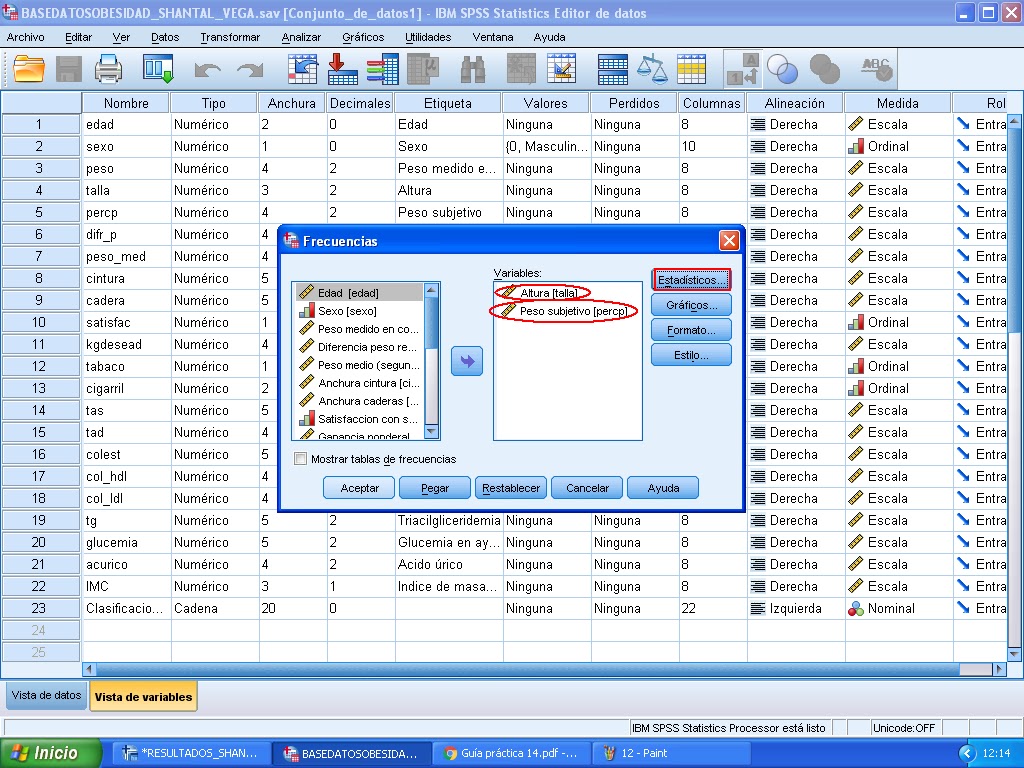Screen dimensions: 1024x768
Task: Select Anchura cintura in the variable list
Action: pos(358,383)
